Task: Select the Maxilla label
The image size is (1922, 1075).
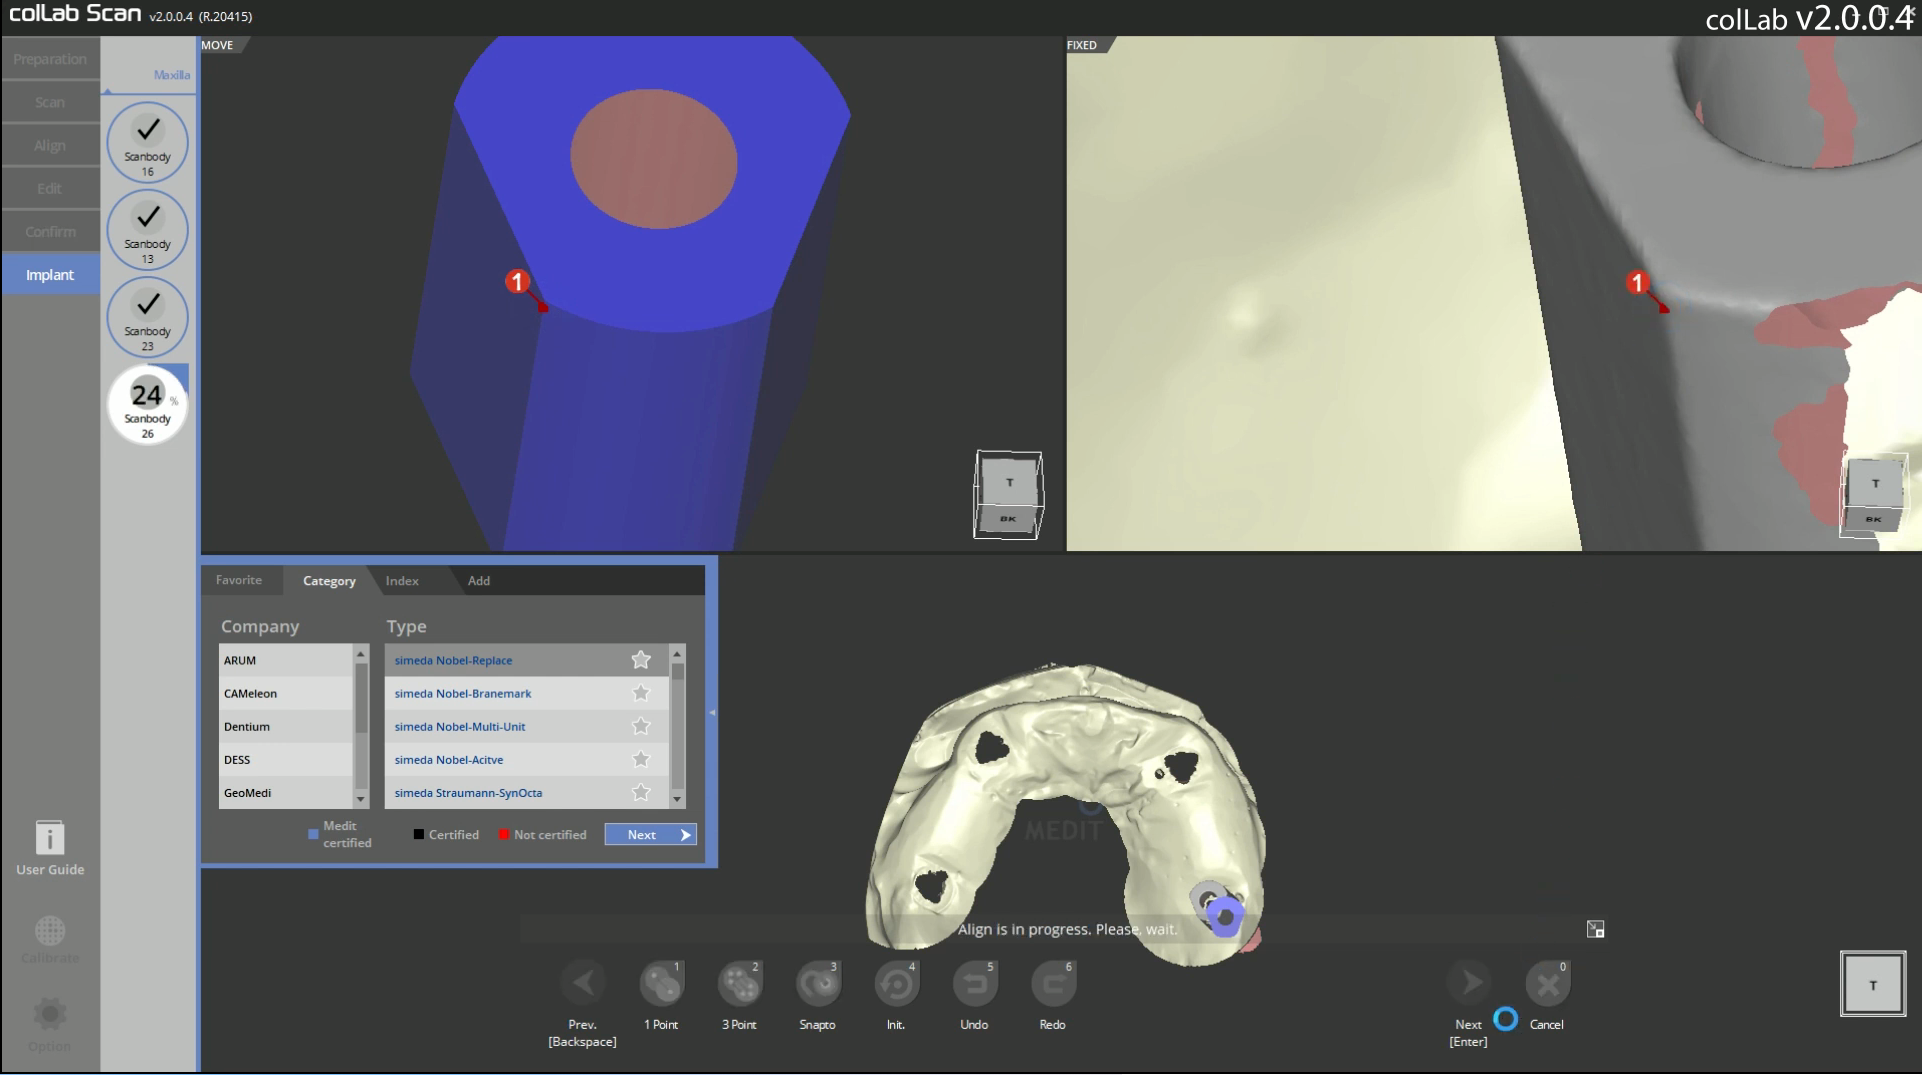Action: 172,74
